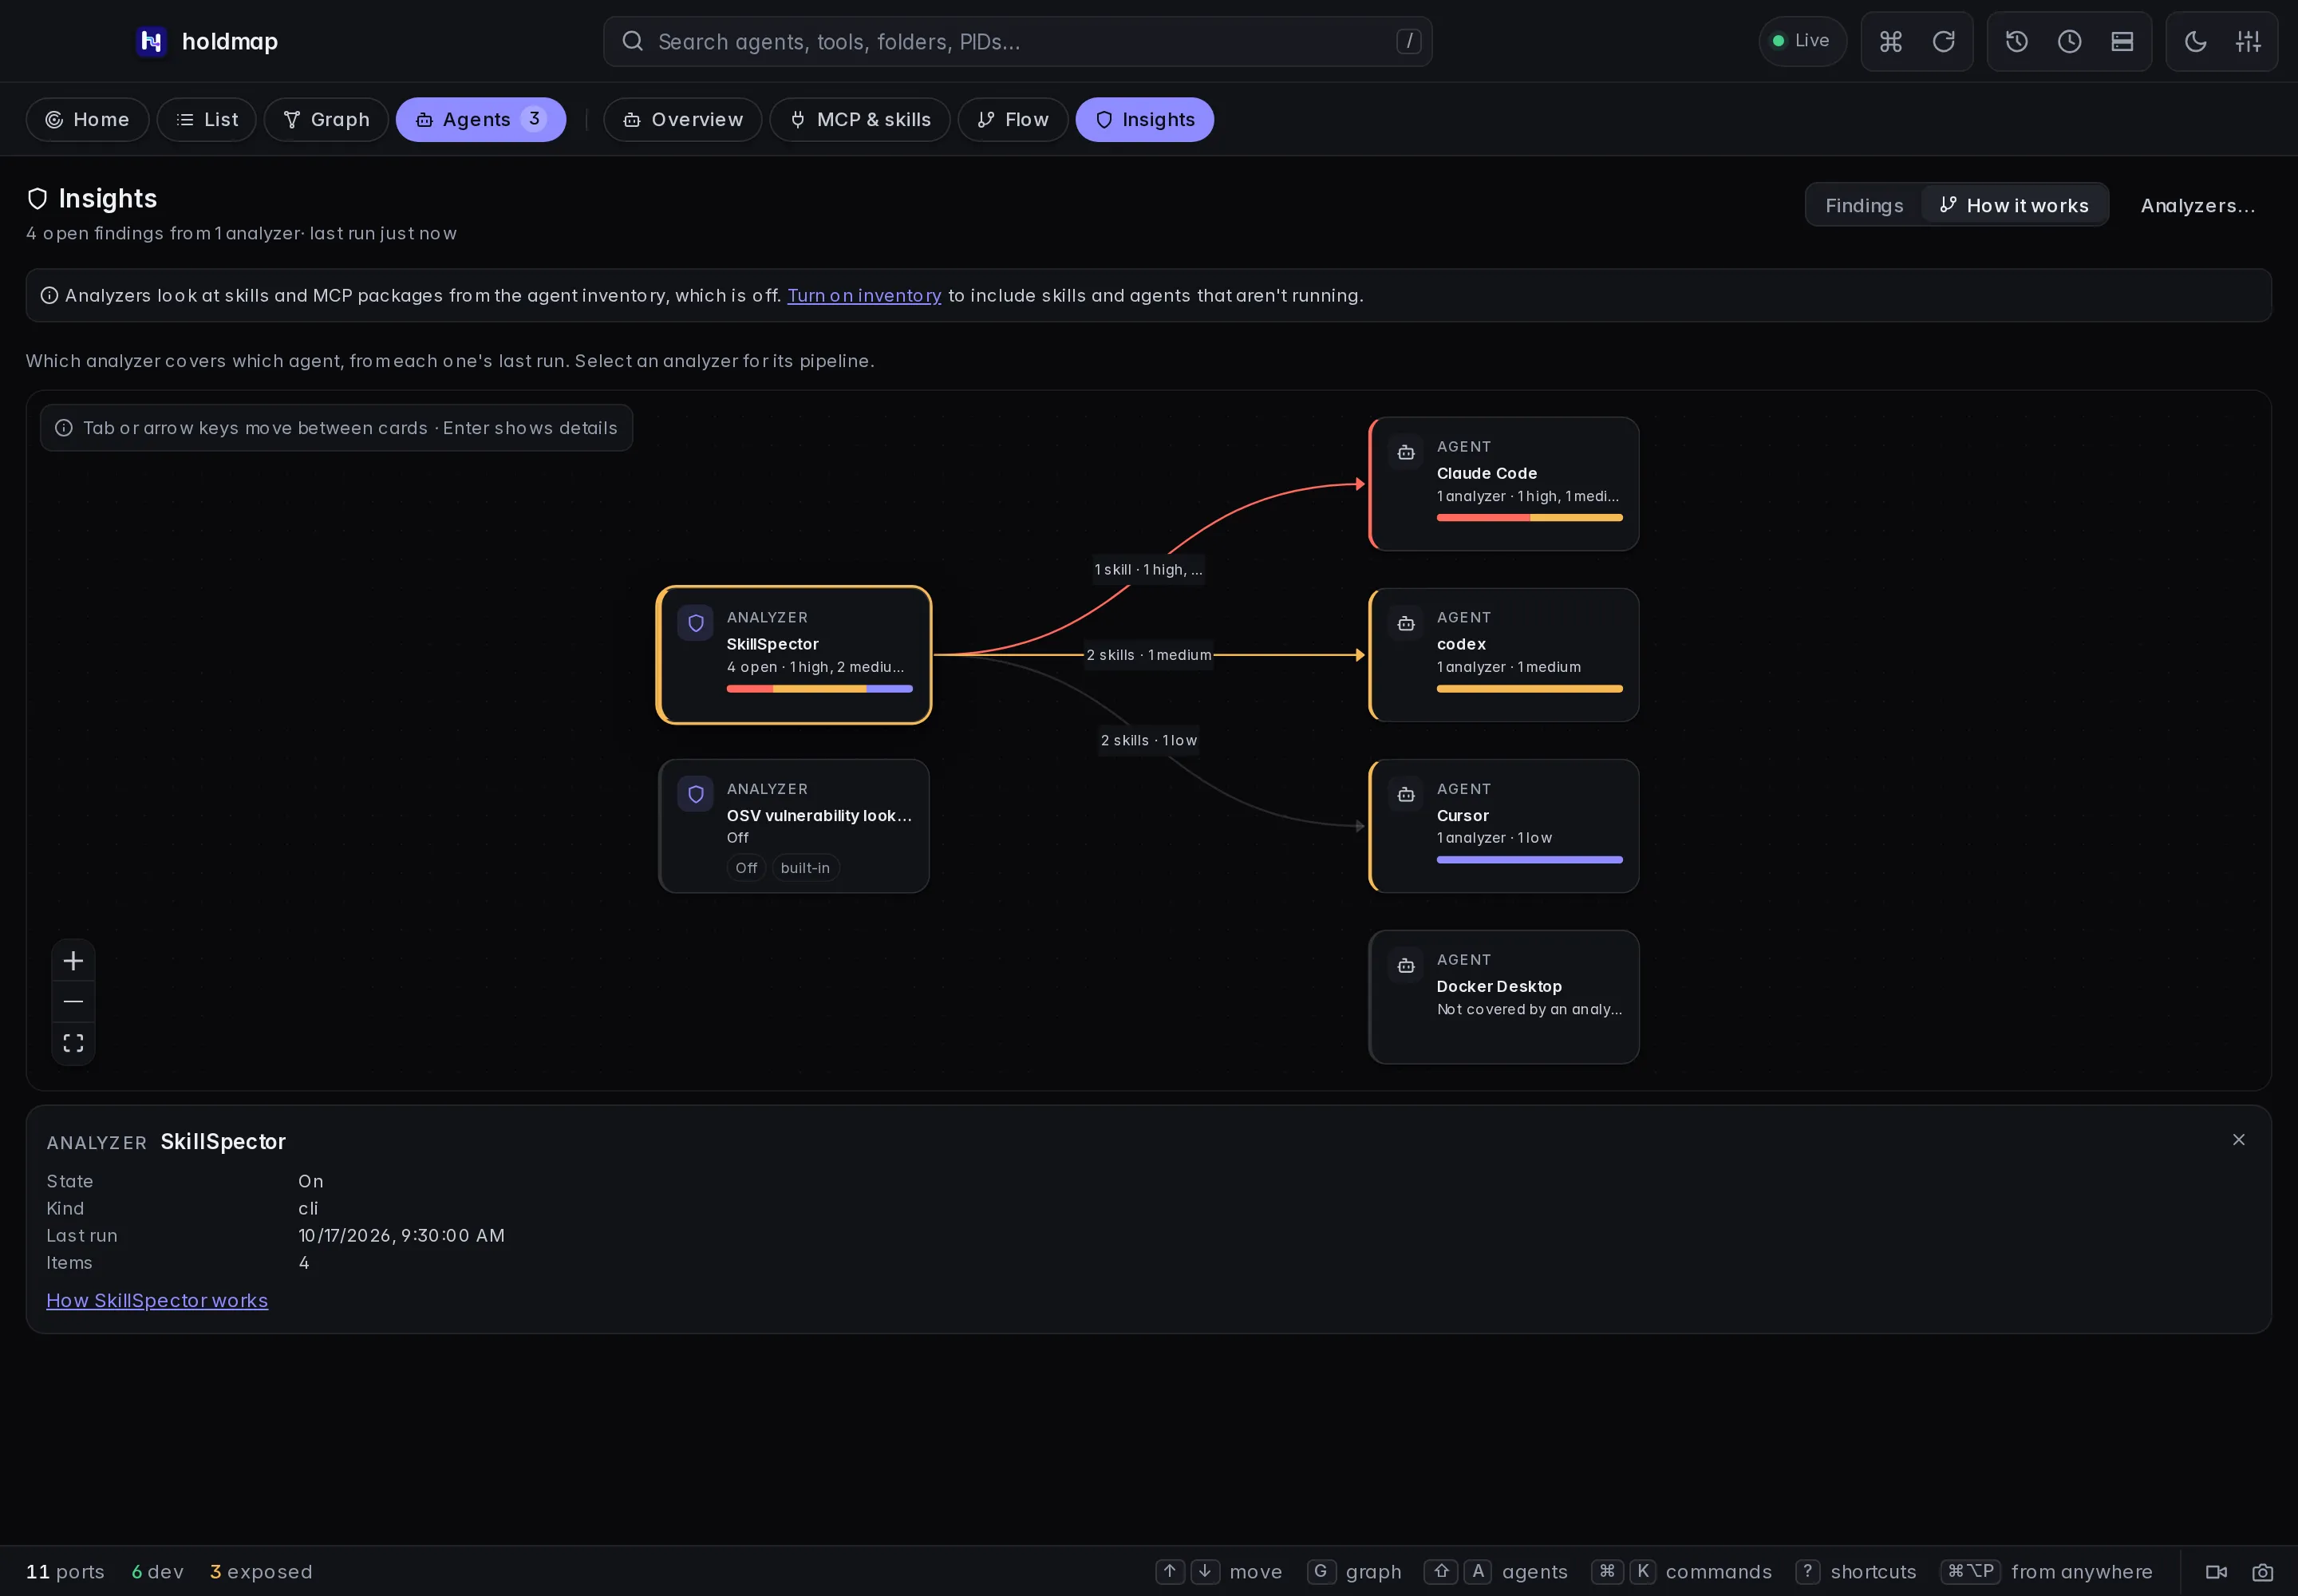Toggle dark mode moon icon
Image resolution: width=2298 pixels, height=1596 pixels.
click(2195, 41)
